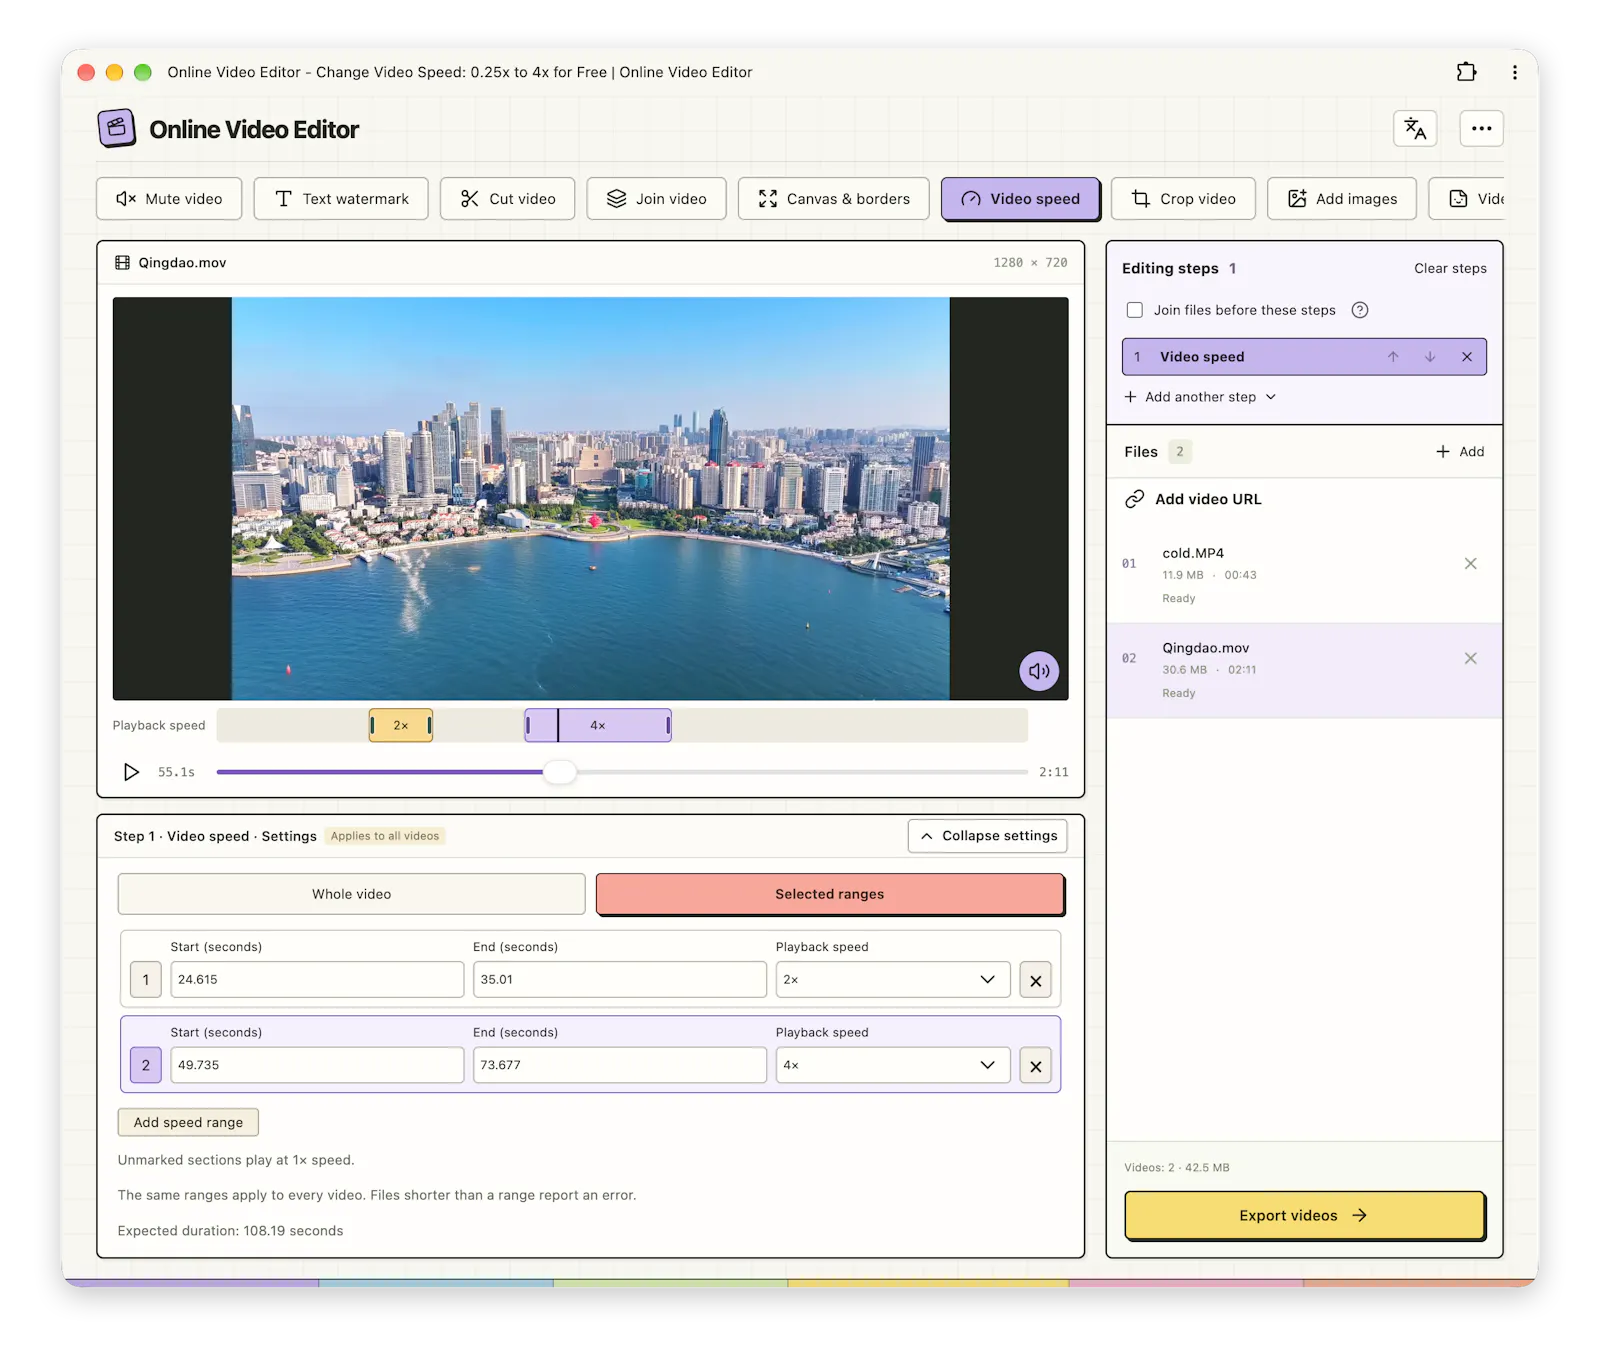Toggle the video preview sound icon
Screen dimensions: 1600x1361
[1039, 671]
